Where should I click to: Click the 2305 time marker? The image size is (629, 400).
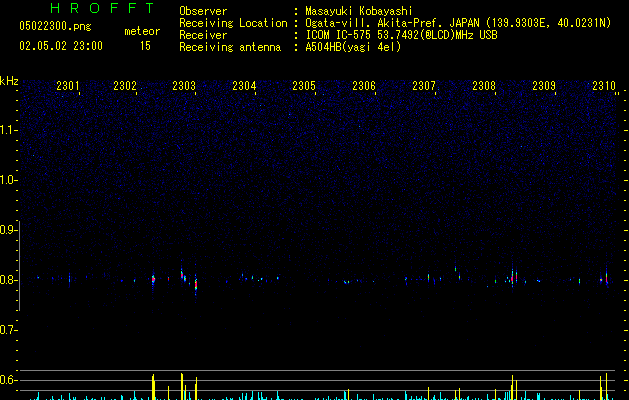click(304, 86)
